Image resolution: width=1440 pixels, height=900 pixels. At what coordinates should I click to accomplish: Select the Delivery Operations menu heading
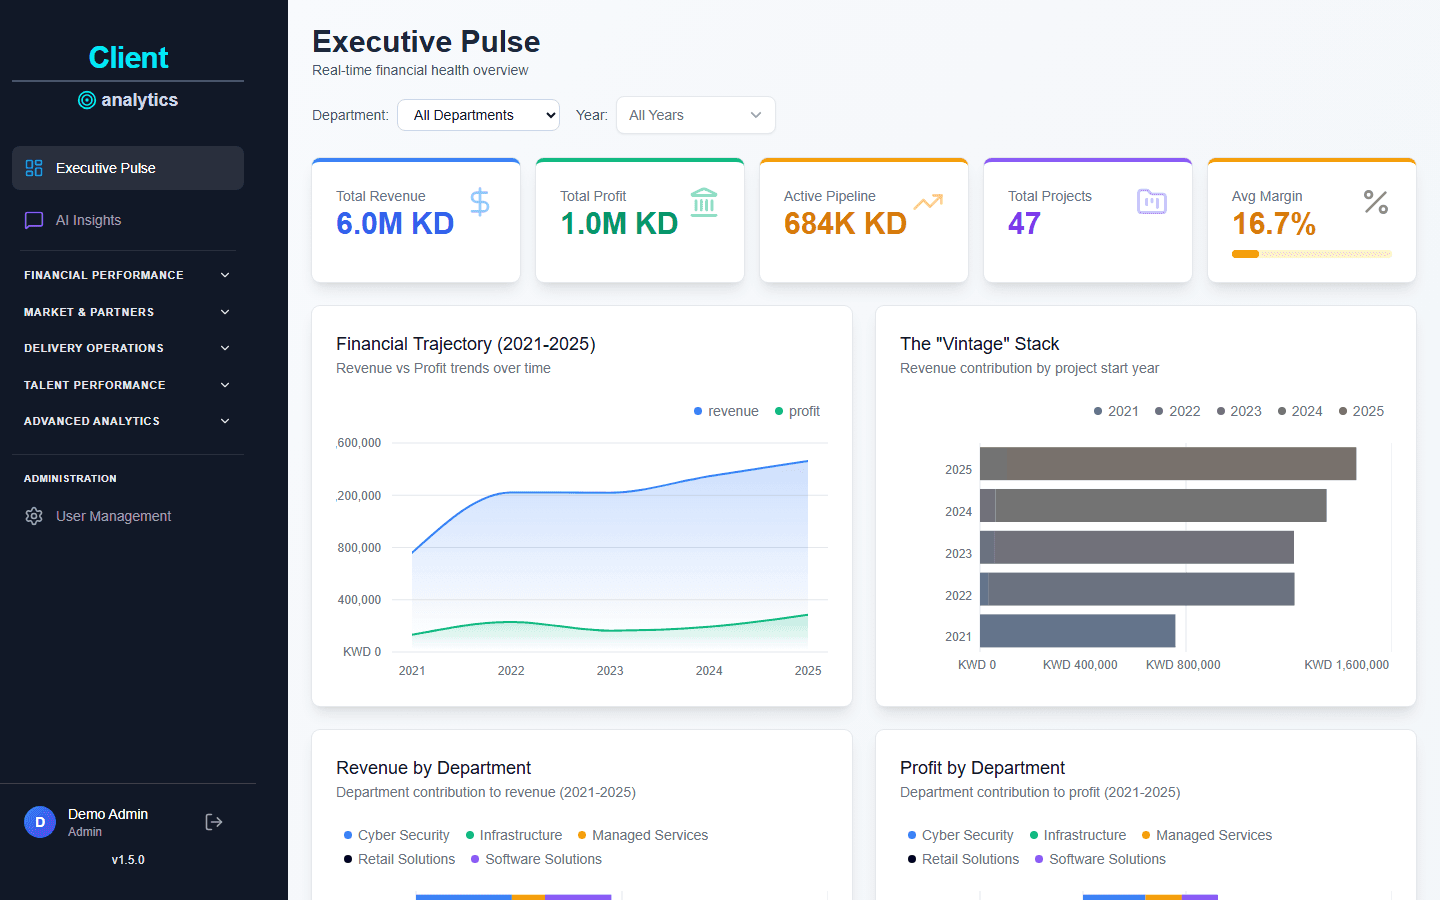coord(94,348)
